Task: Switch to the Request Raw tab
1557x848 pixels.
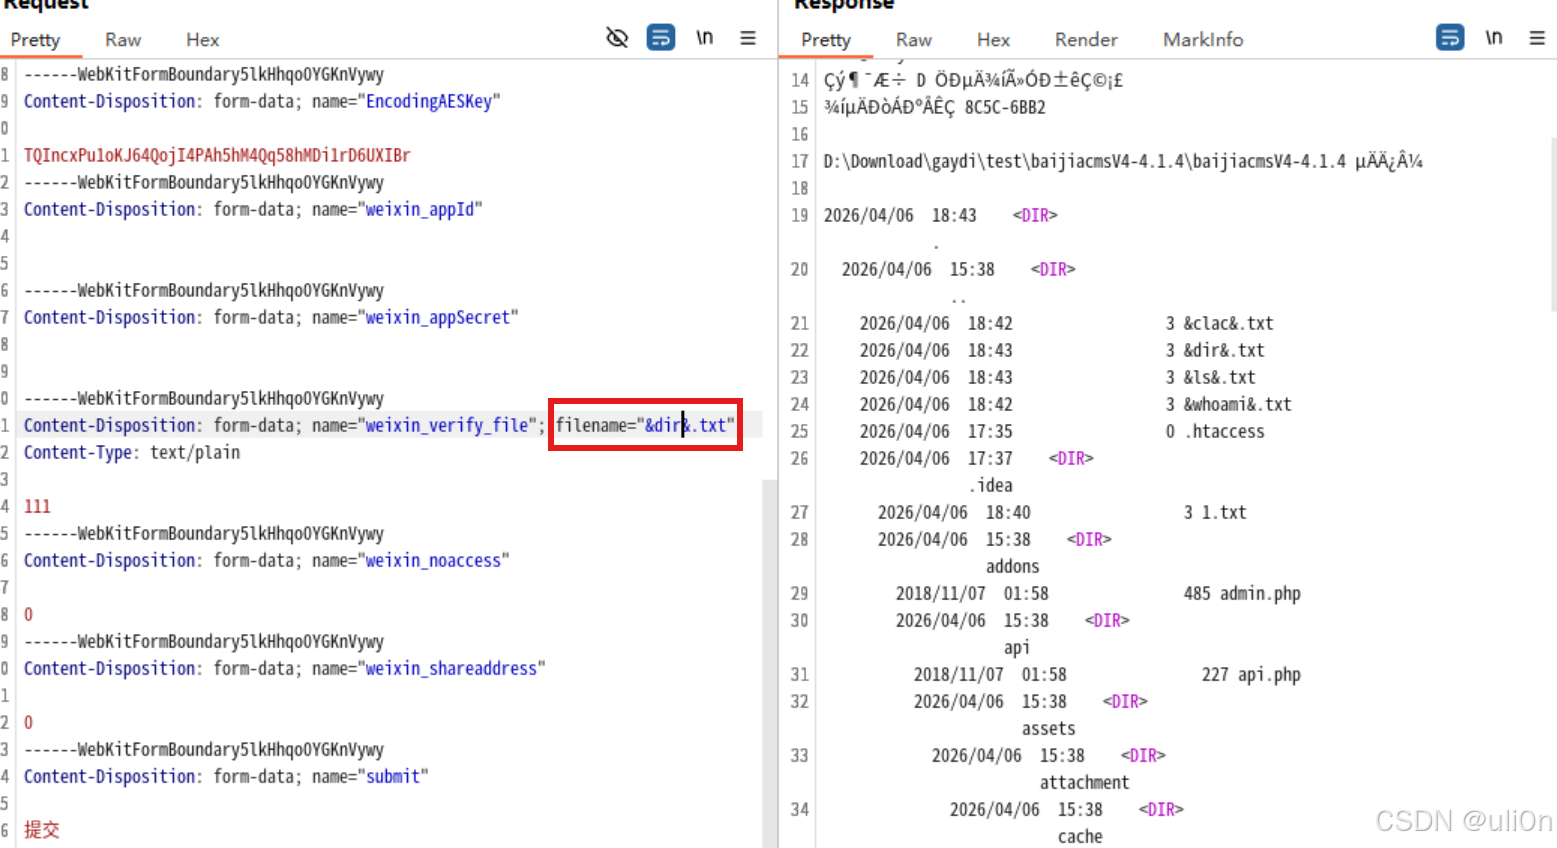Action: pyautogui.click(x=123, y=40)
